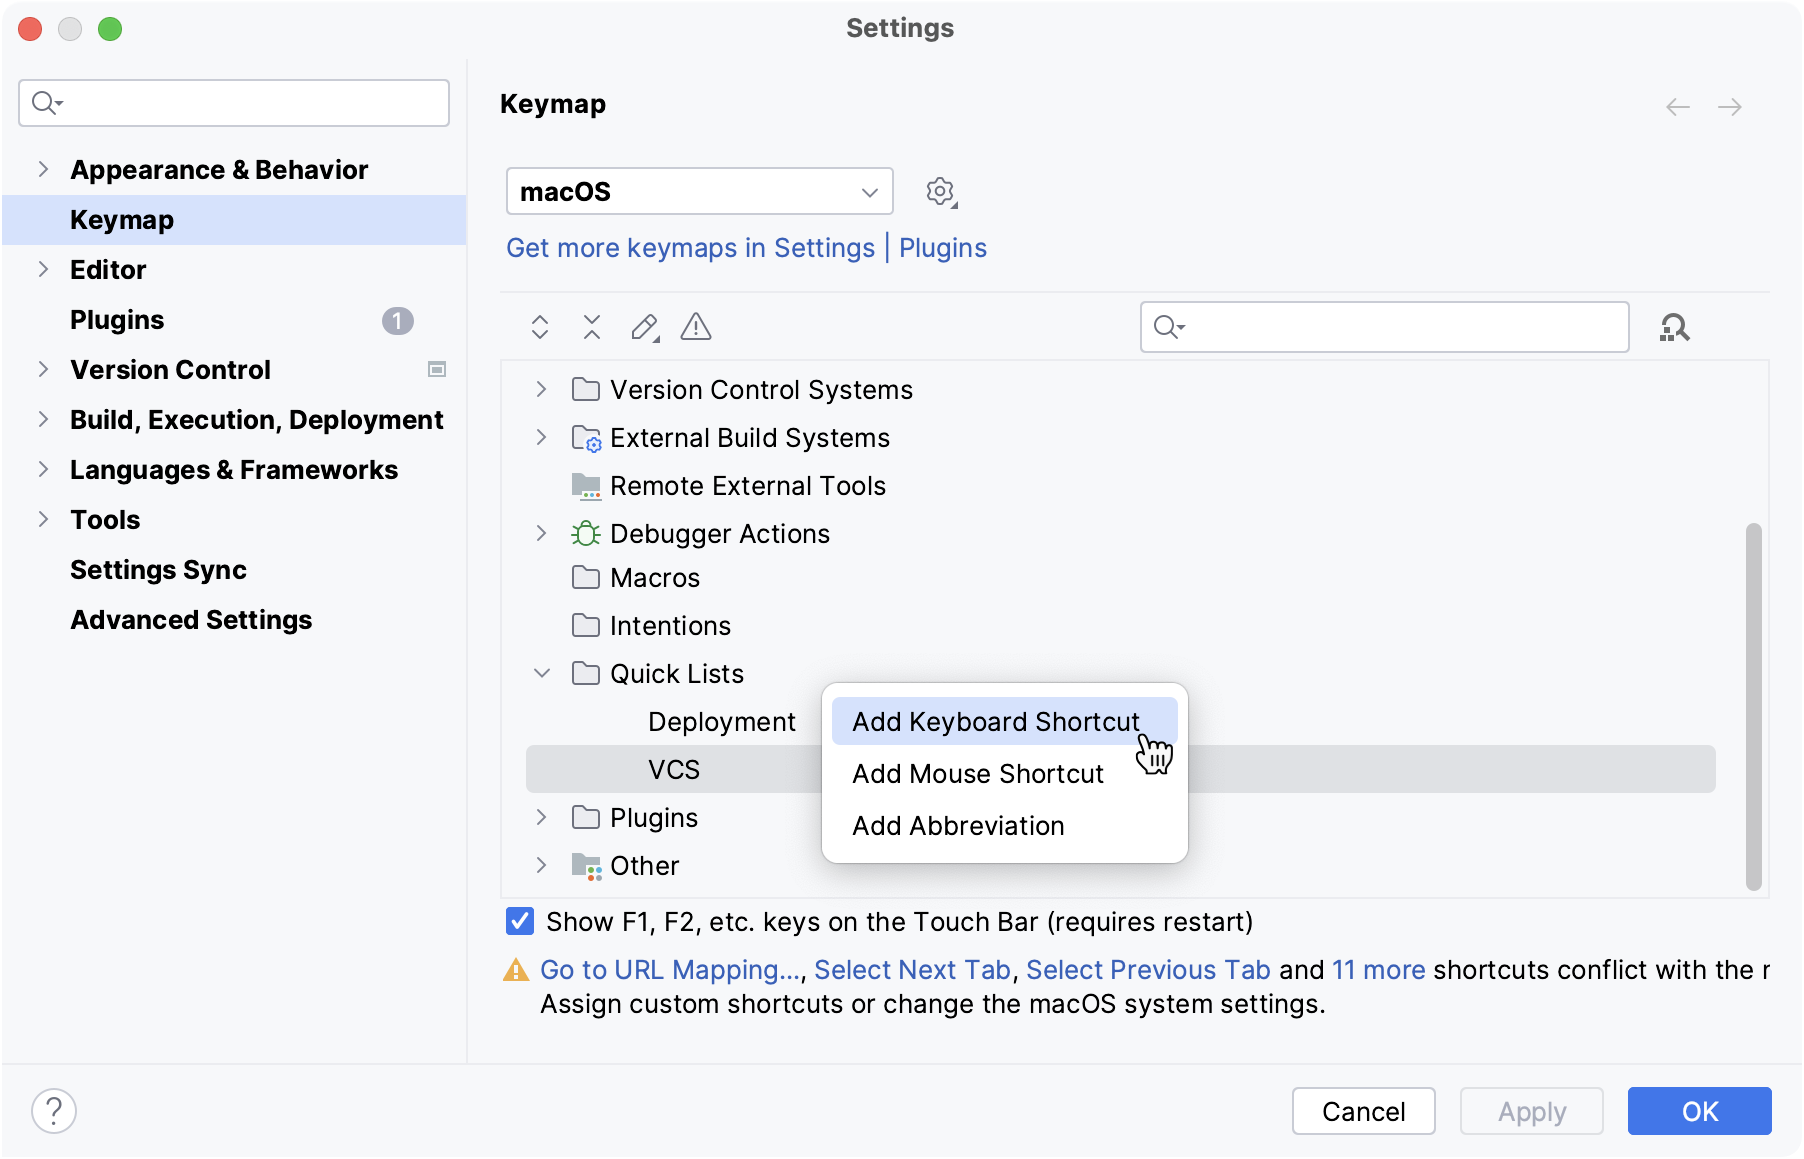This screenshot has width=1804, height=1159.
Task: Open Plugins settings via the link
Action: coord(941,247)
